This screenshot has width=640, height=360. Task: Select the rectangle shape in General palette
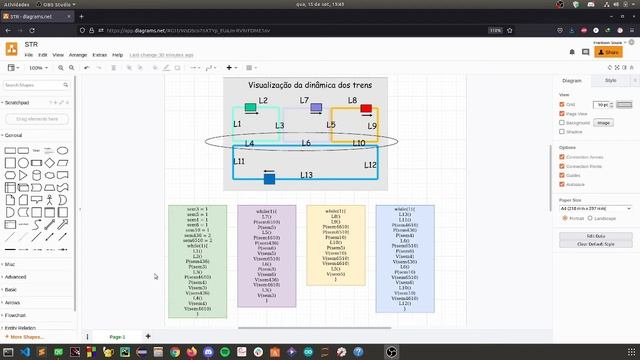pos(10,151)
